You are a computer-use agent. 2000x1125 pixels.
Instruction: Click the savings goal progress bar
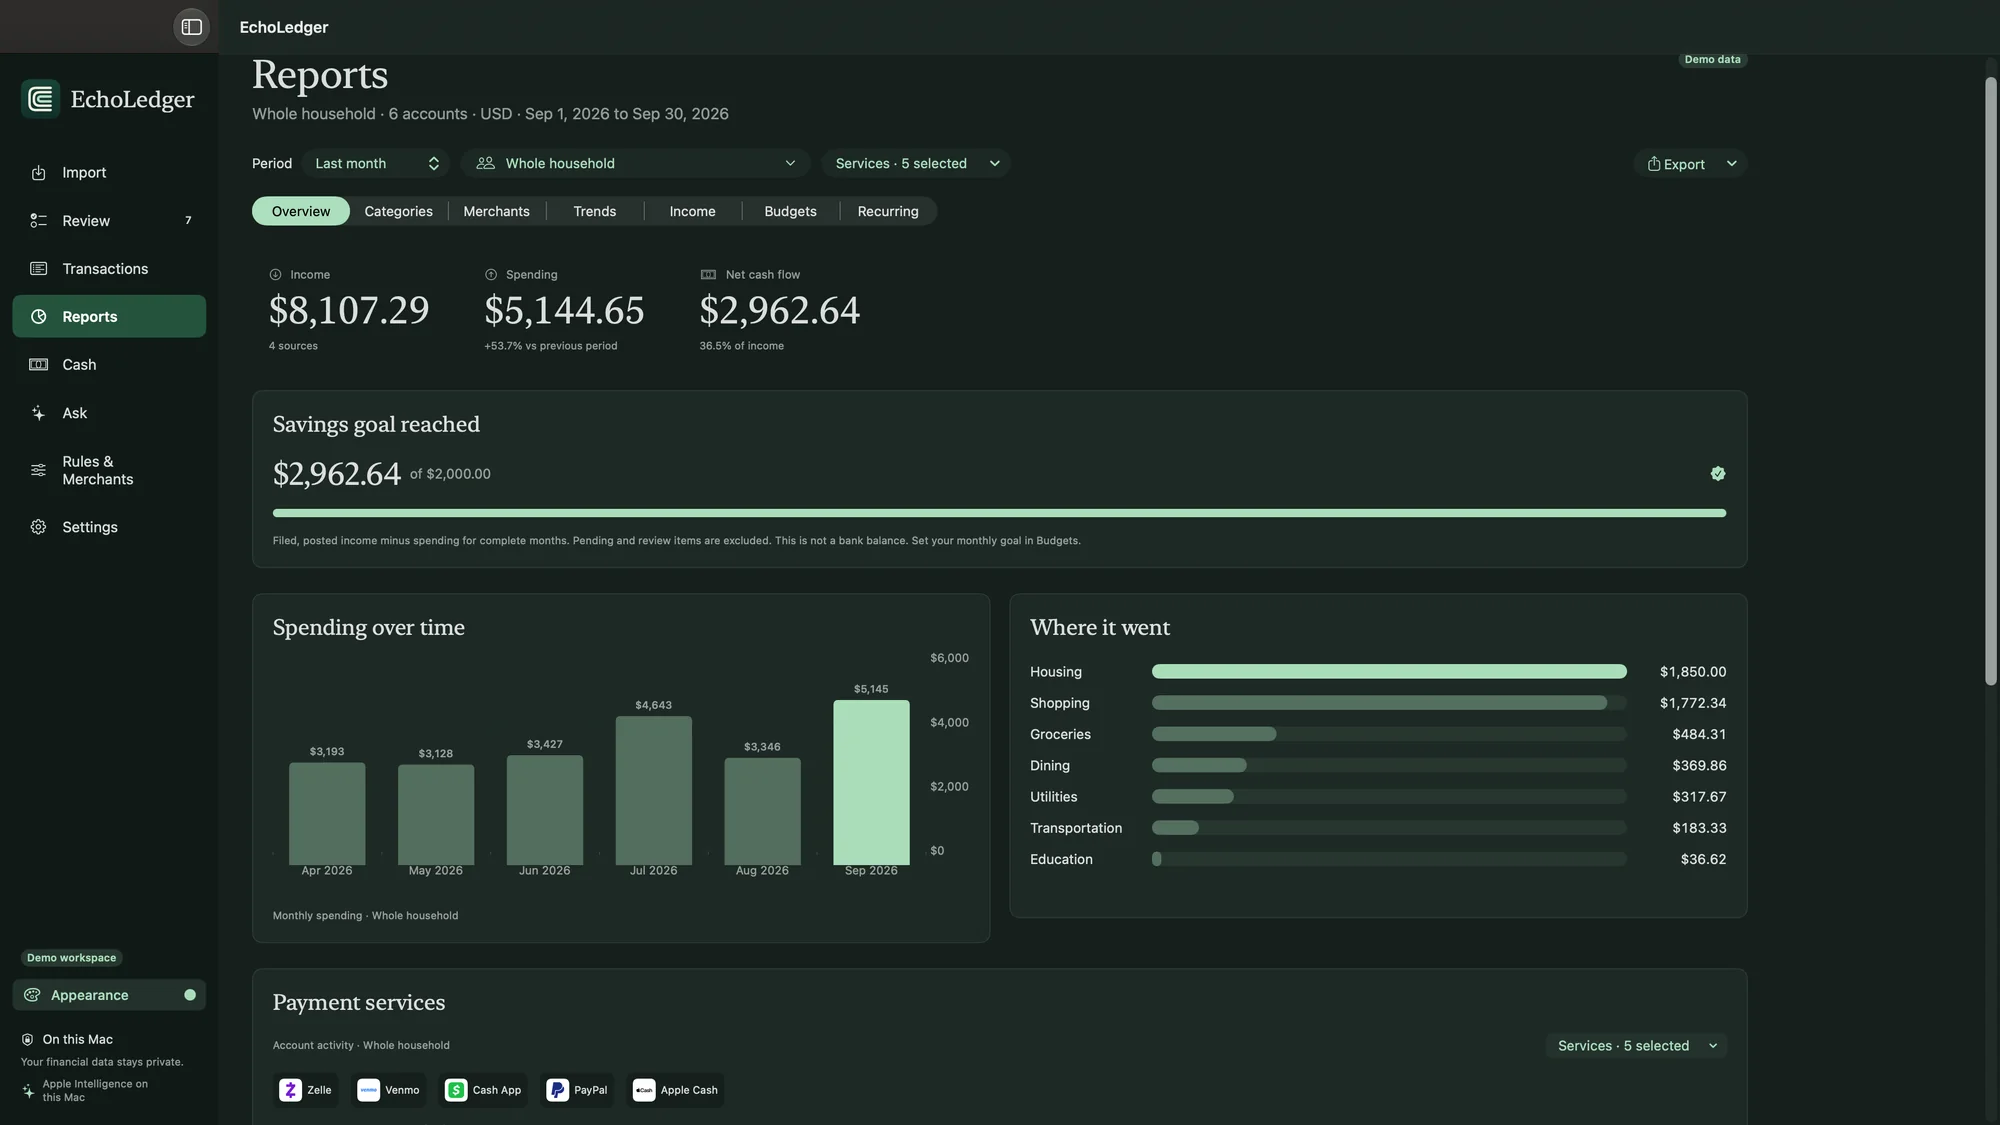[999, 513]
